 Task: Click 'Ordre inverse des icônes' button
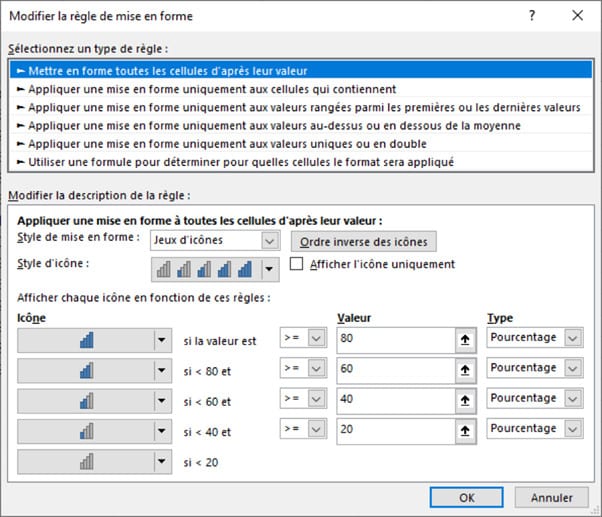pyautogui.click(x=364, y=241)
